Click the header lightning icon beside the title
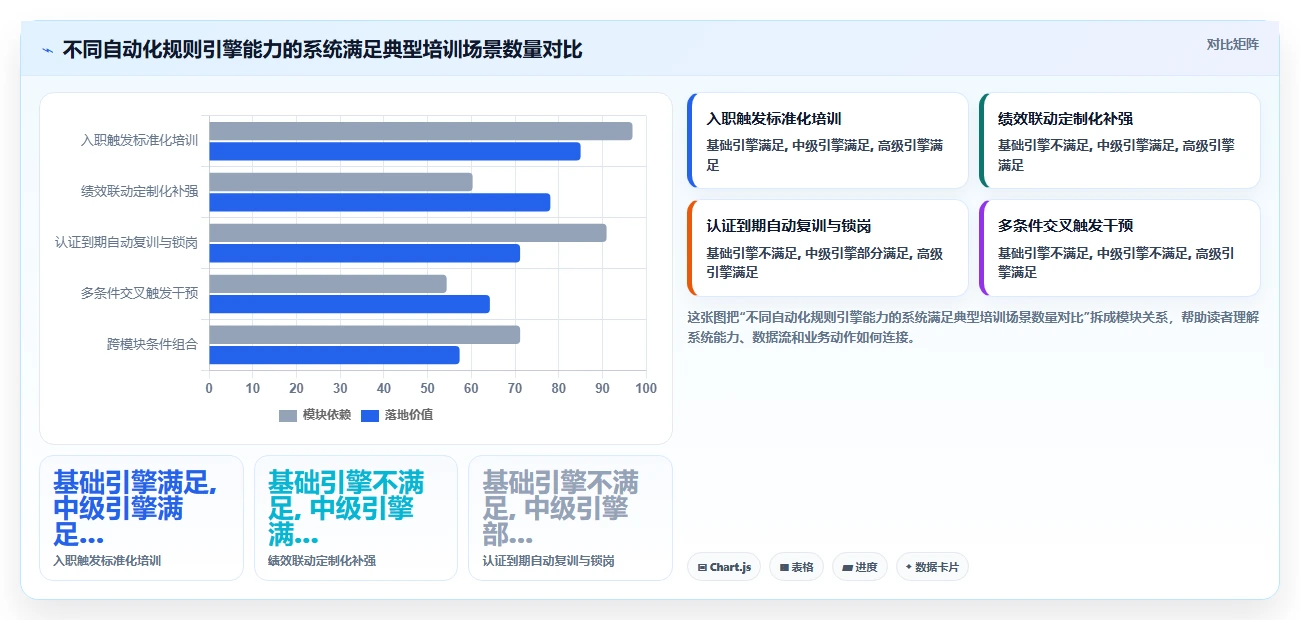Screen dimensions: 1300x620 (47, 50)
